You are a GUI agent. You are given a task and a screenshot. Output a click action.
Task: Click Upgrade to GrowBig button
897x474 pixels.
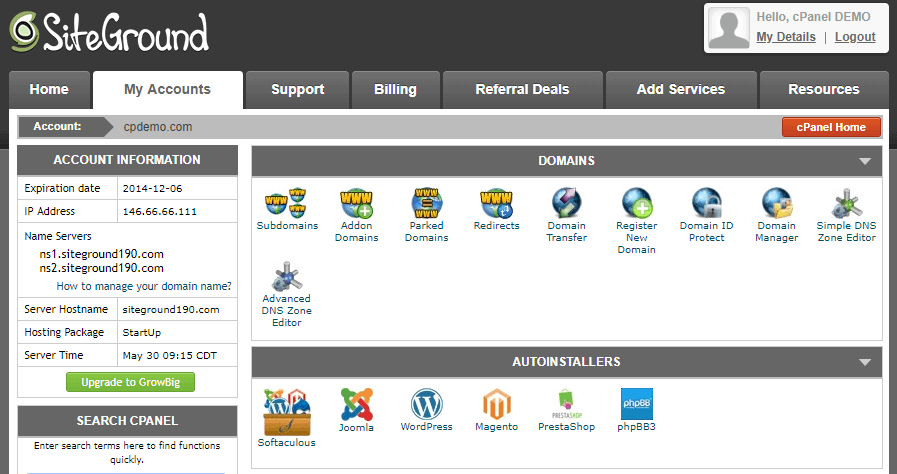click(130, 382)
